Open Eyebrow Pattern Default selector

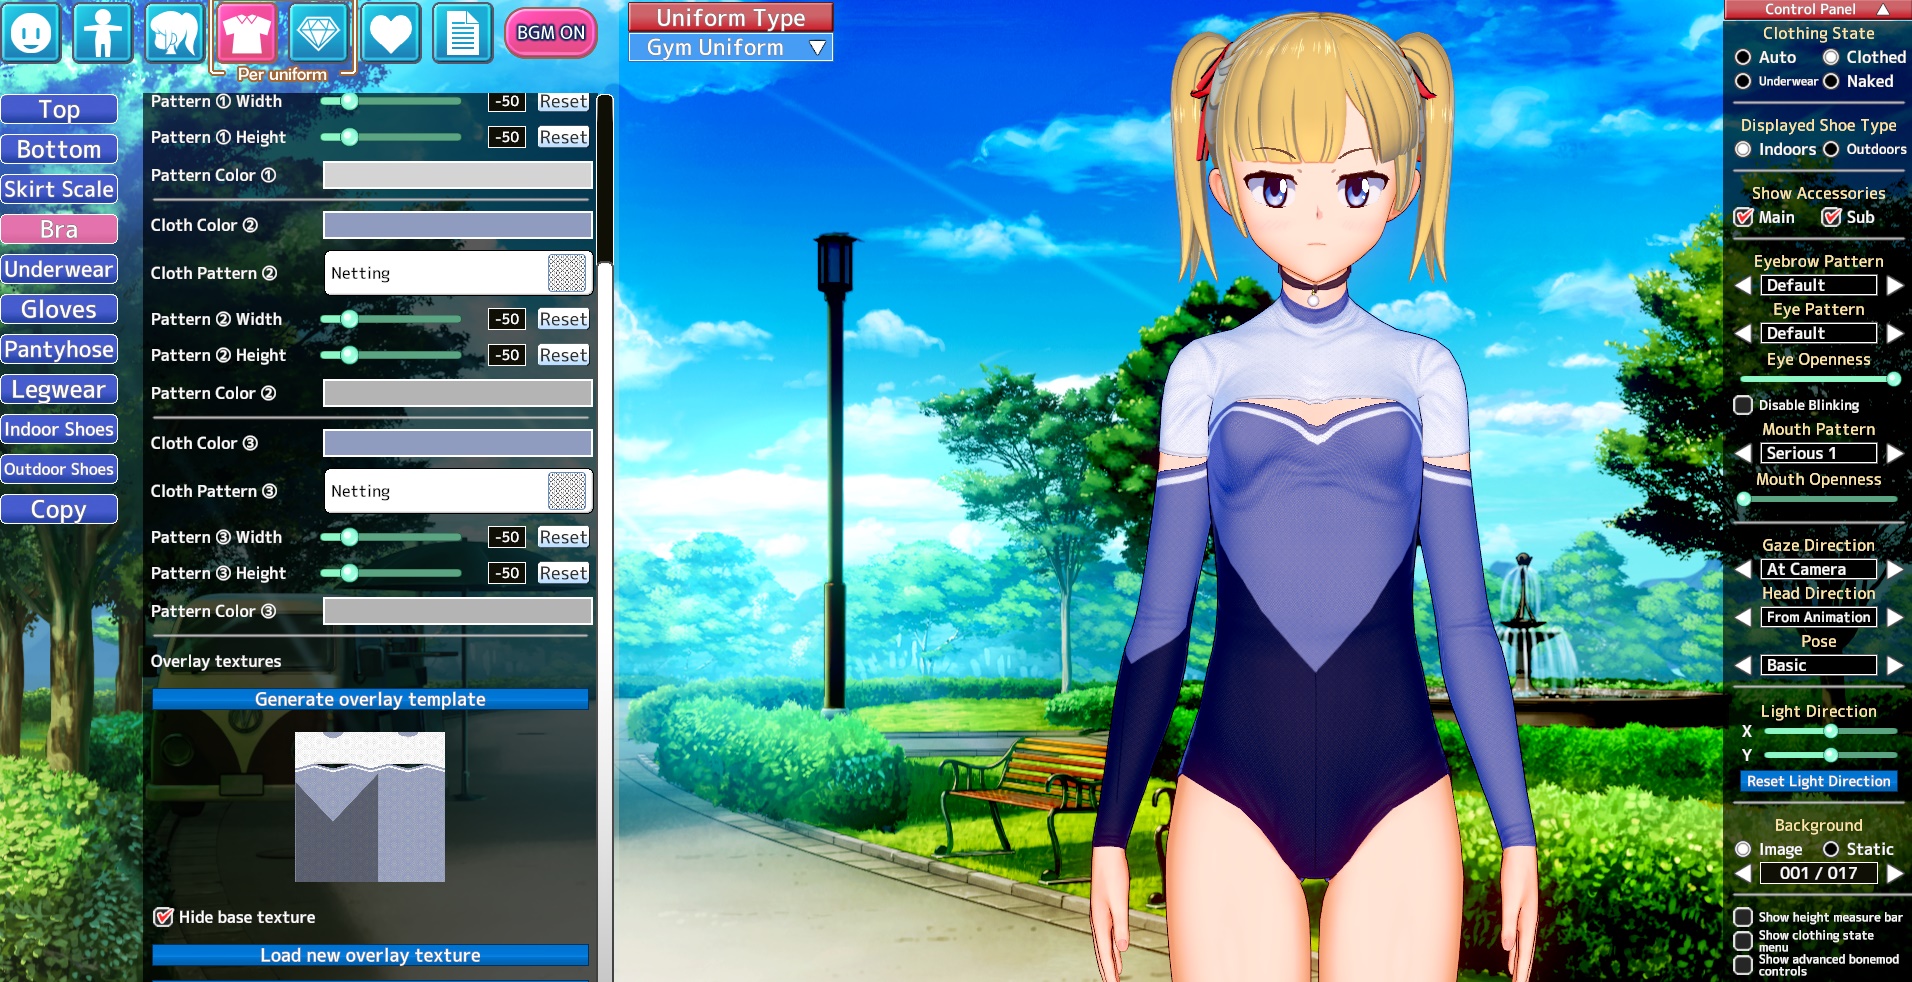[x=1819, y=285]
